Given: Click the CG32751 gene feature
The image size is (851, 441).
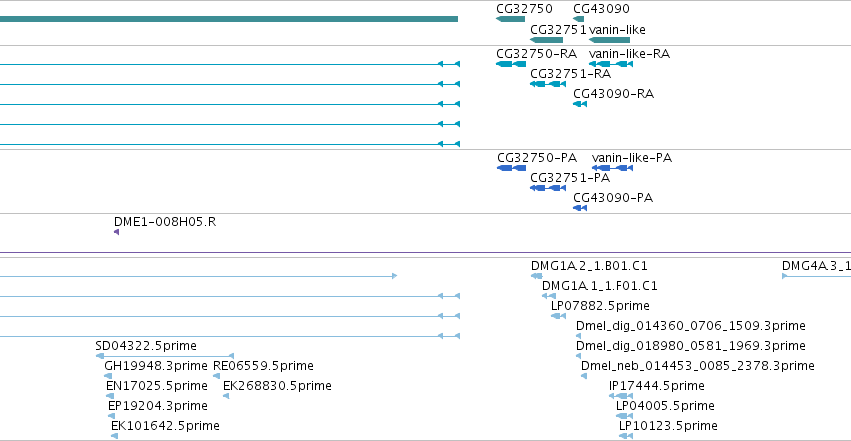Looking at the screenshot, I should point(547,40).
